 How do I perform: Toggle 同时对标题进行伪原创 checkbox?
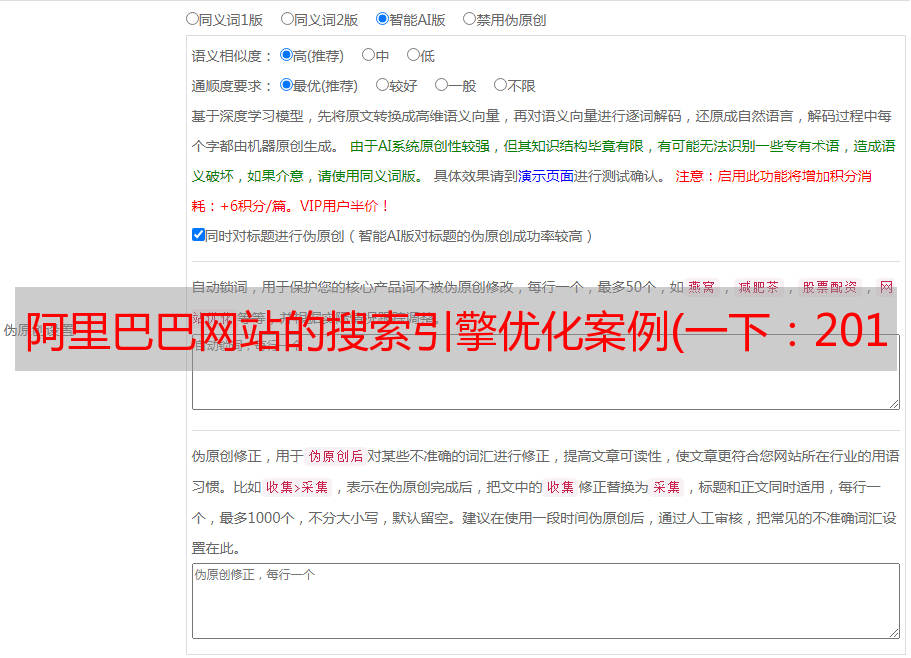[198, 235]
